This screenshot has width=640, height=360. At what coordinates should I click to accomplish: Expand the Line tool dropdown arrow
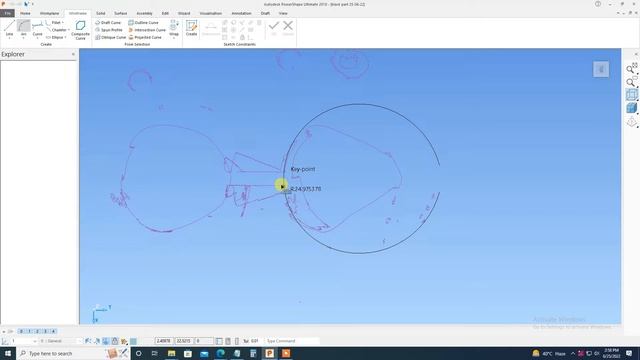(9, 38)
